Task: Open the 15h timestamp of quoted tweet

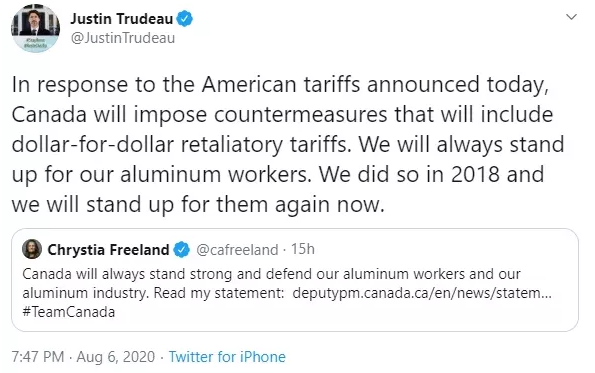Action: (x=303, y=249)
